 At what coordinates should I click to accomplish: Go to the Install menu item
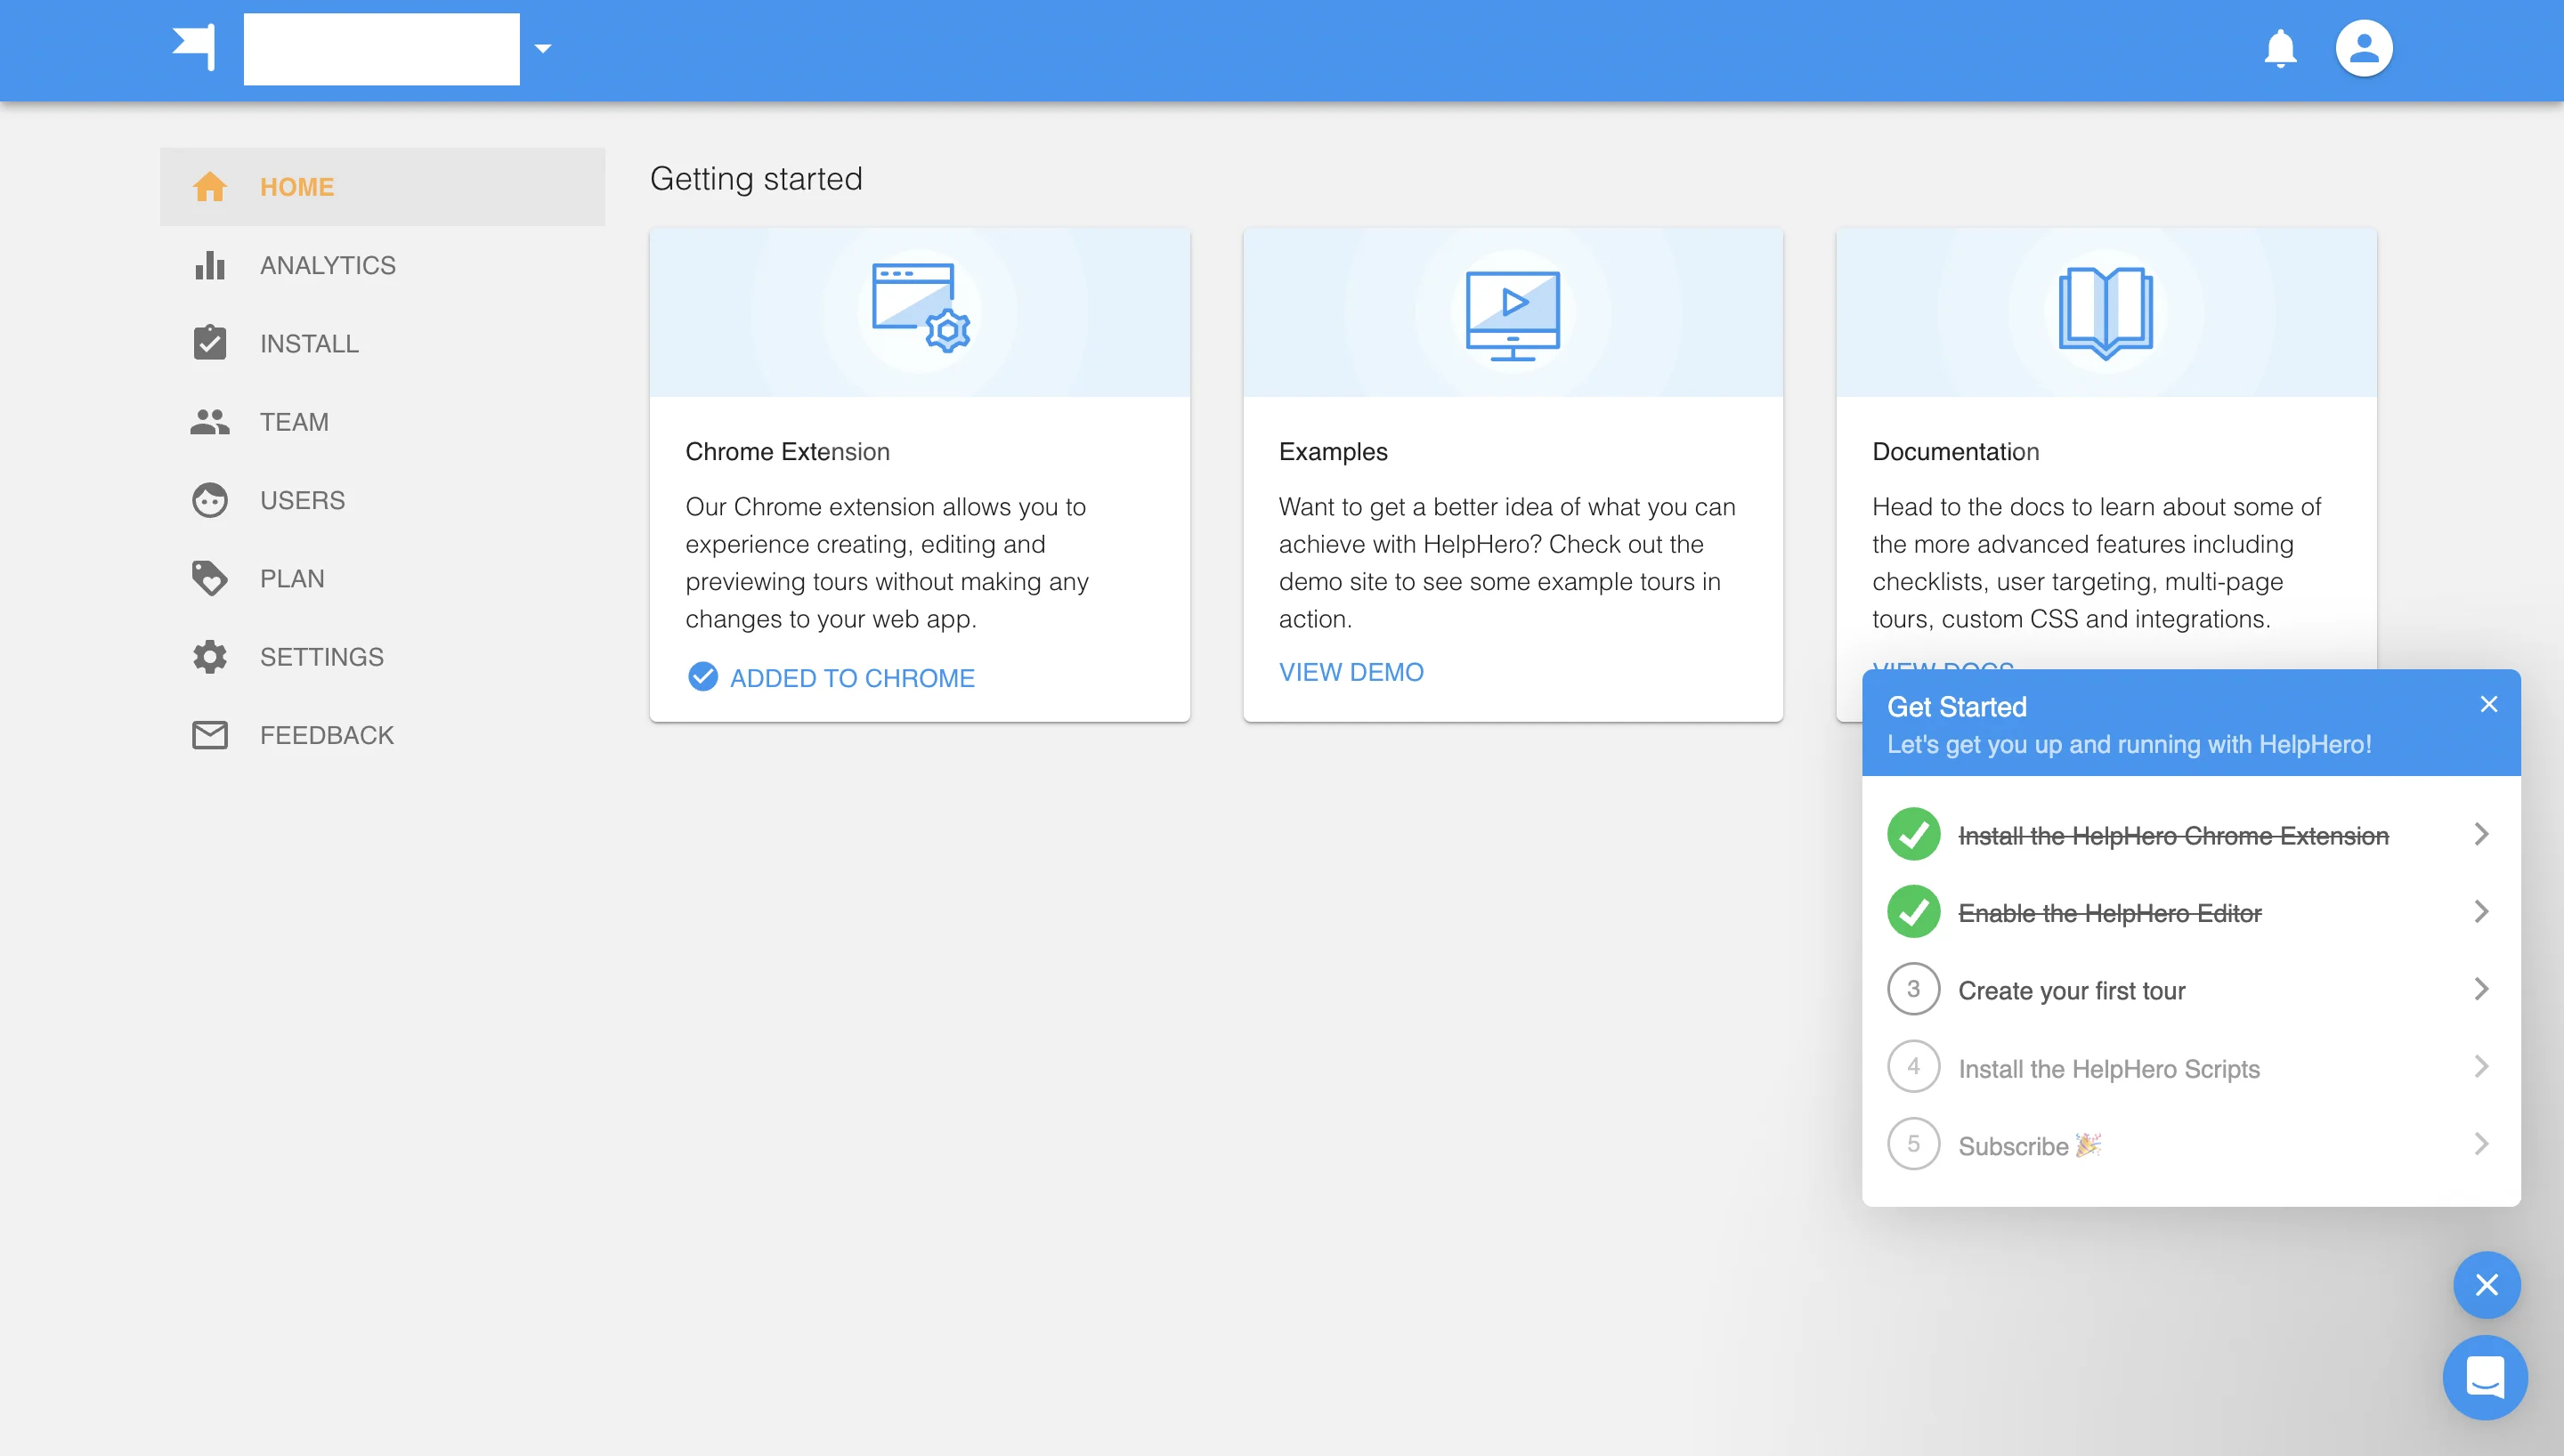pyautogui.click(x=309, y=344)
